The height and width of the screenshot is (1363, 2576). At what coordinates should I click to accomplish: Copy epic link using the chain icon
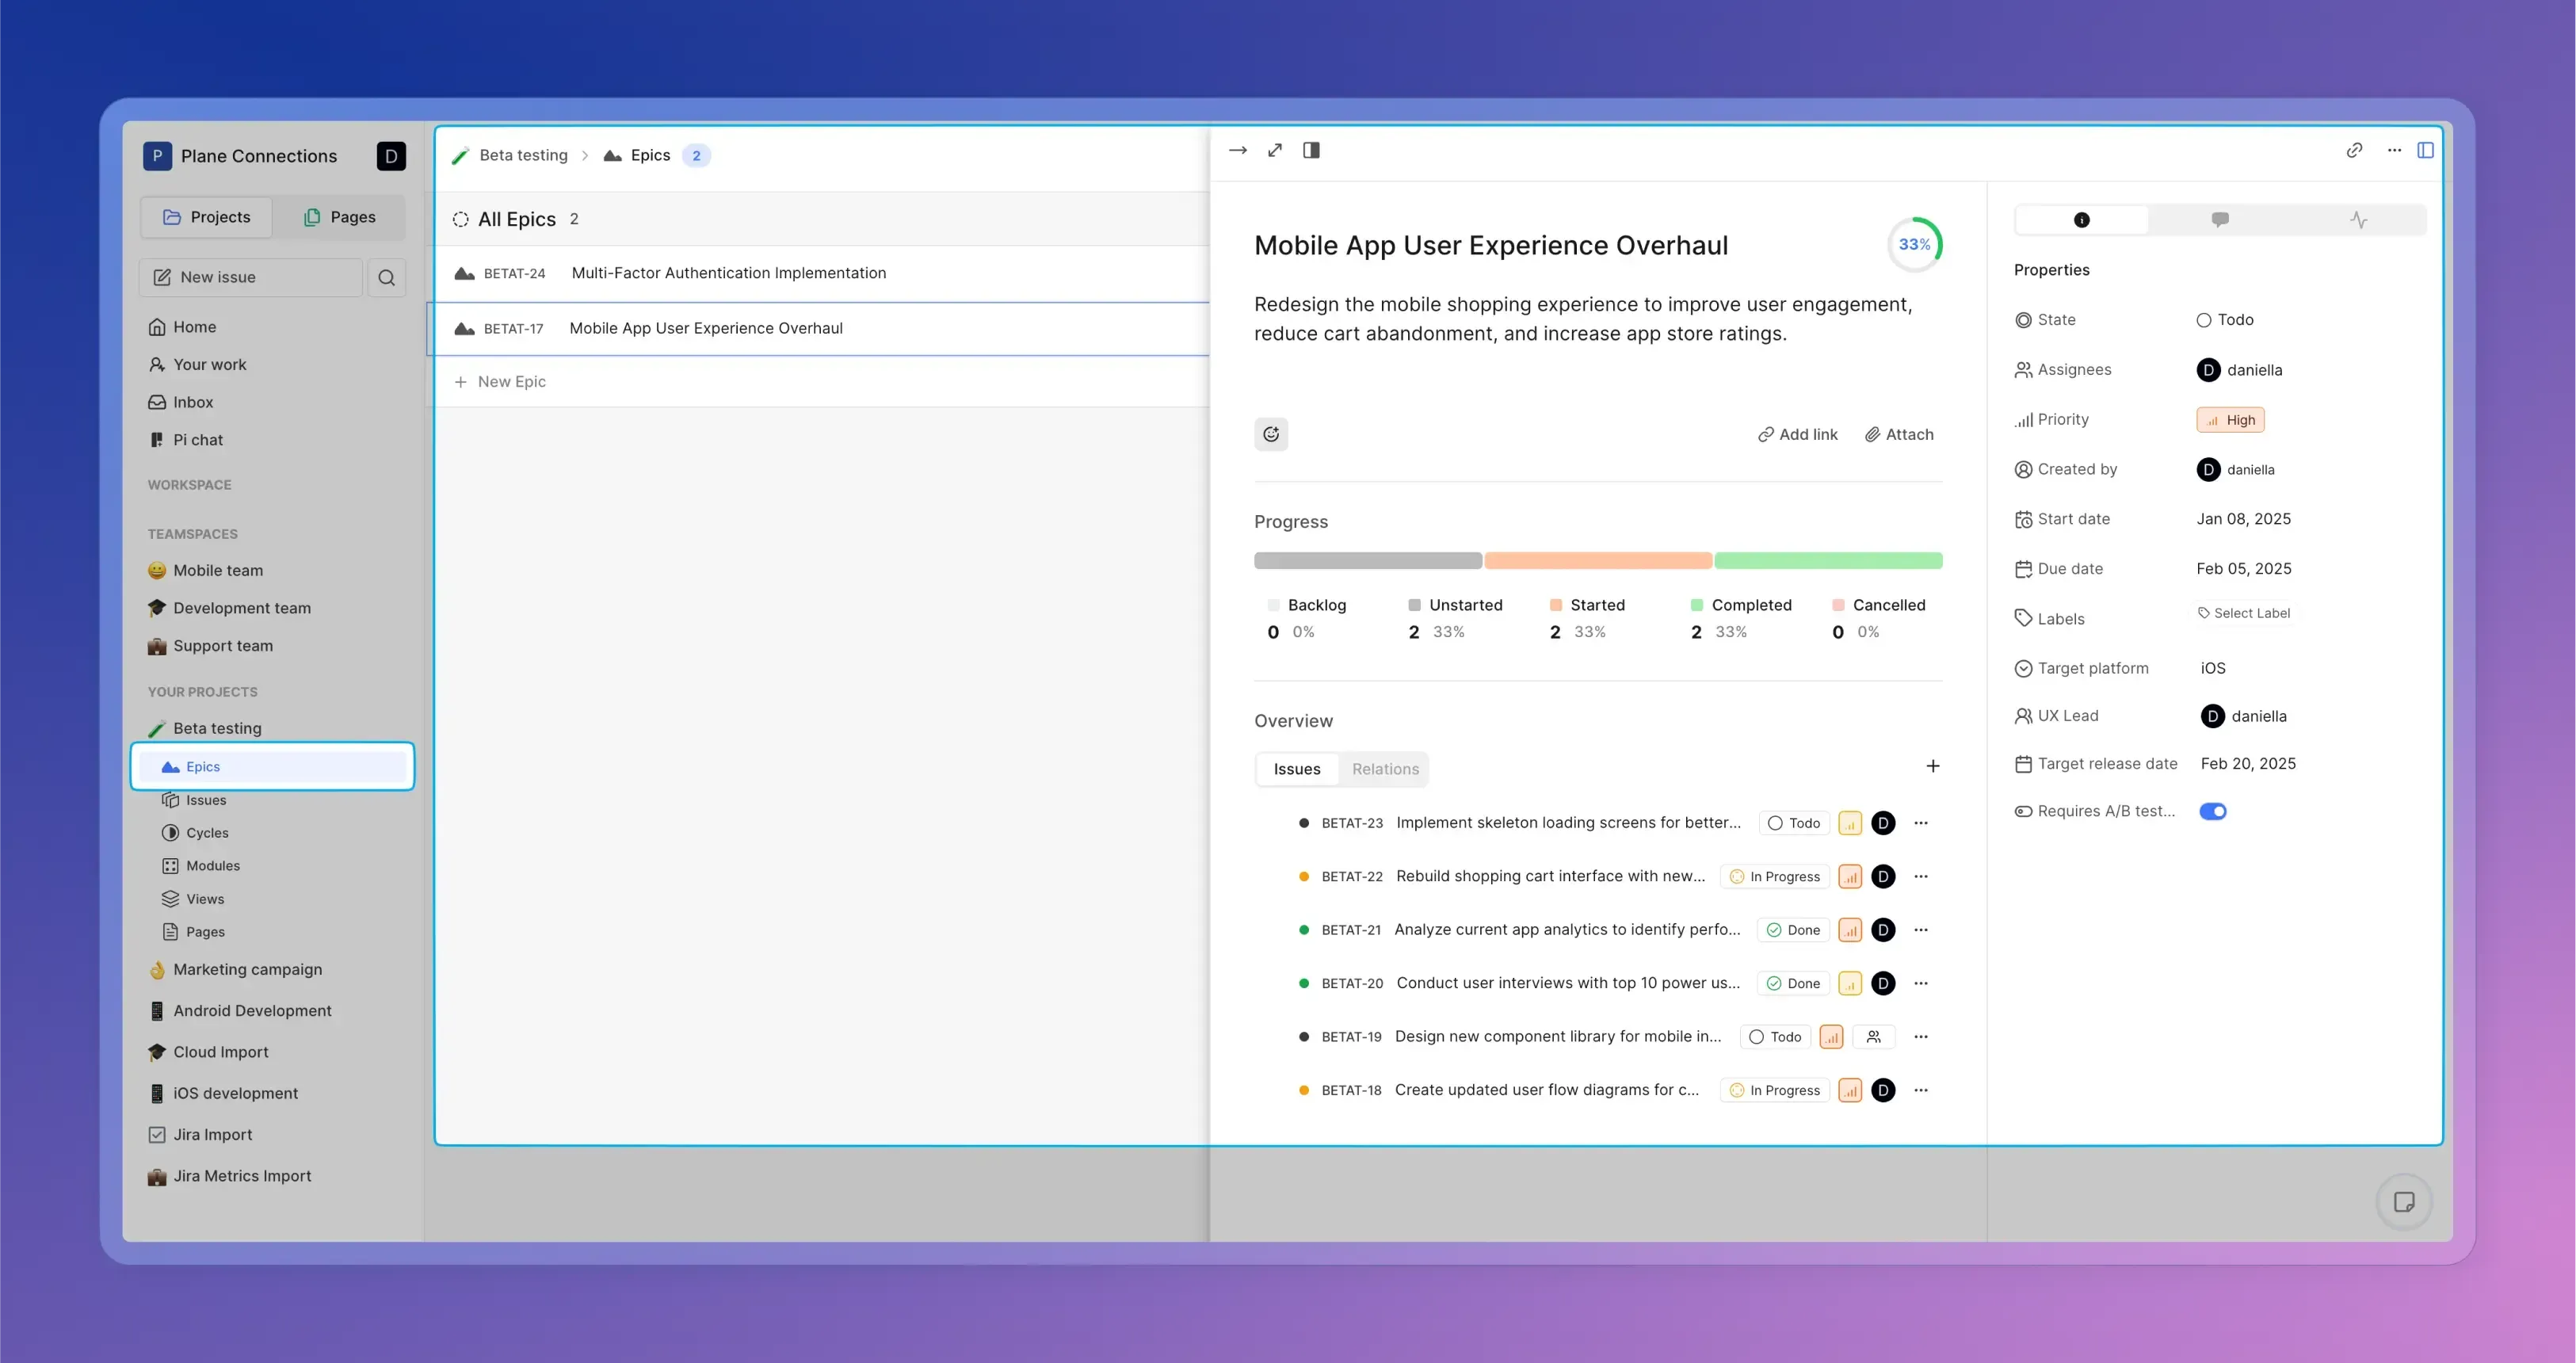click(2354, 150)
